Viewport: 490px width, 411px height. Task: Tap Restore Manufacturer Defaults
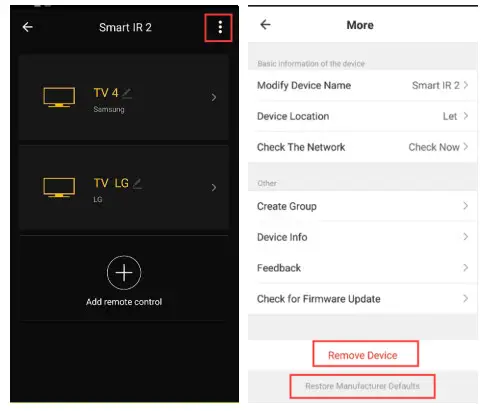pos(362,386)
